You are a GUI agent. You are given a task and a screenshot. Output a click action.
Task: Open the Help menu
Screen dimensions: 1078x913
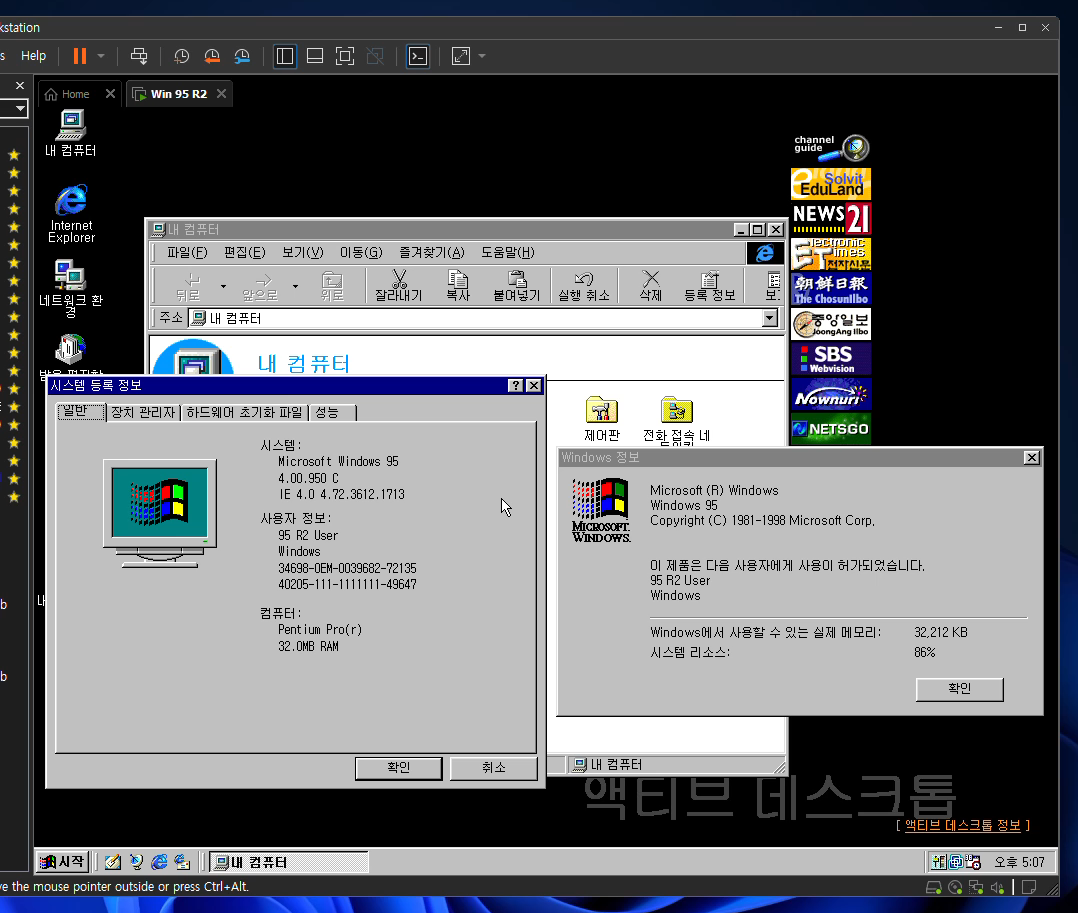(33, 56)
